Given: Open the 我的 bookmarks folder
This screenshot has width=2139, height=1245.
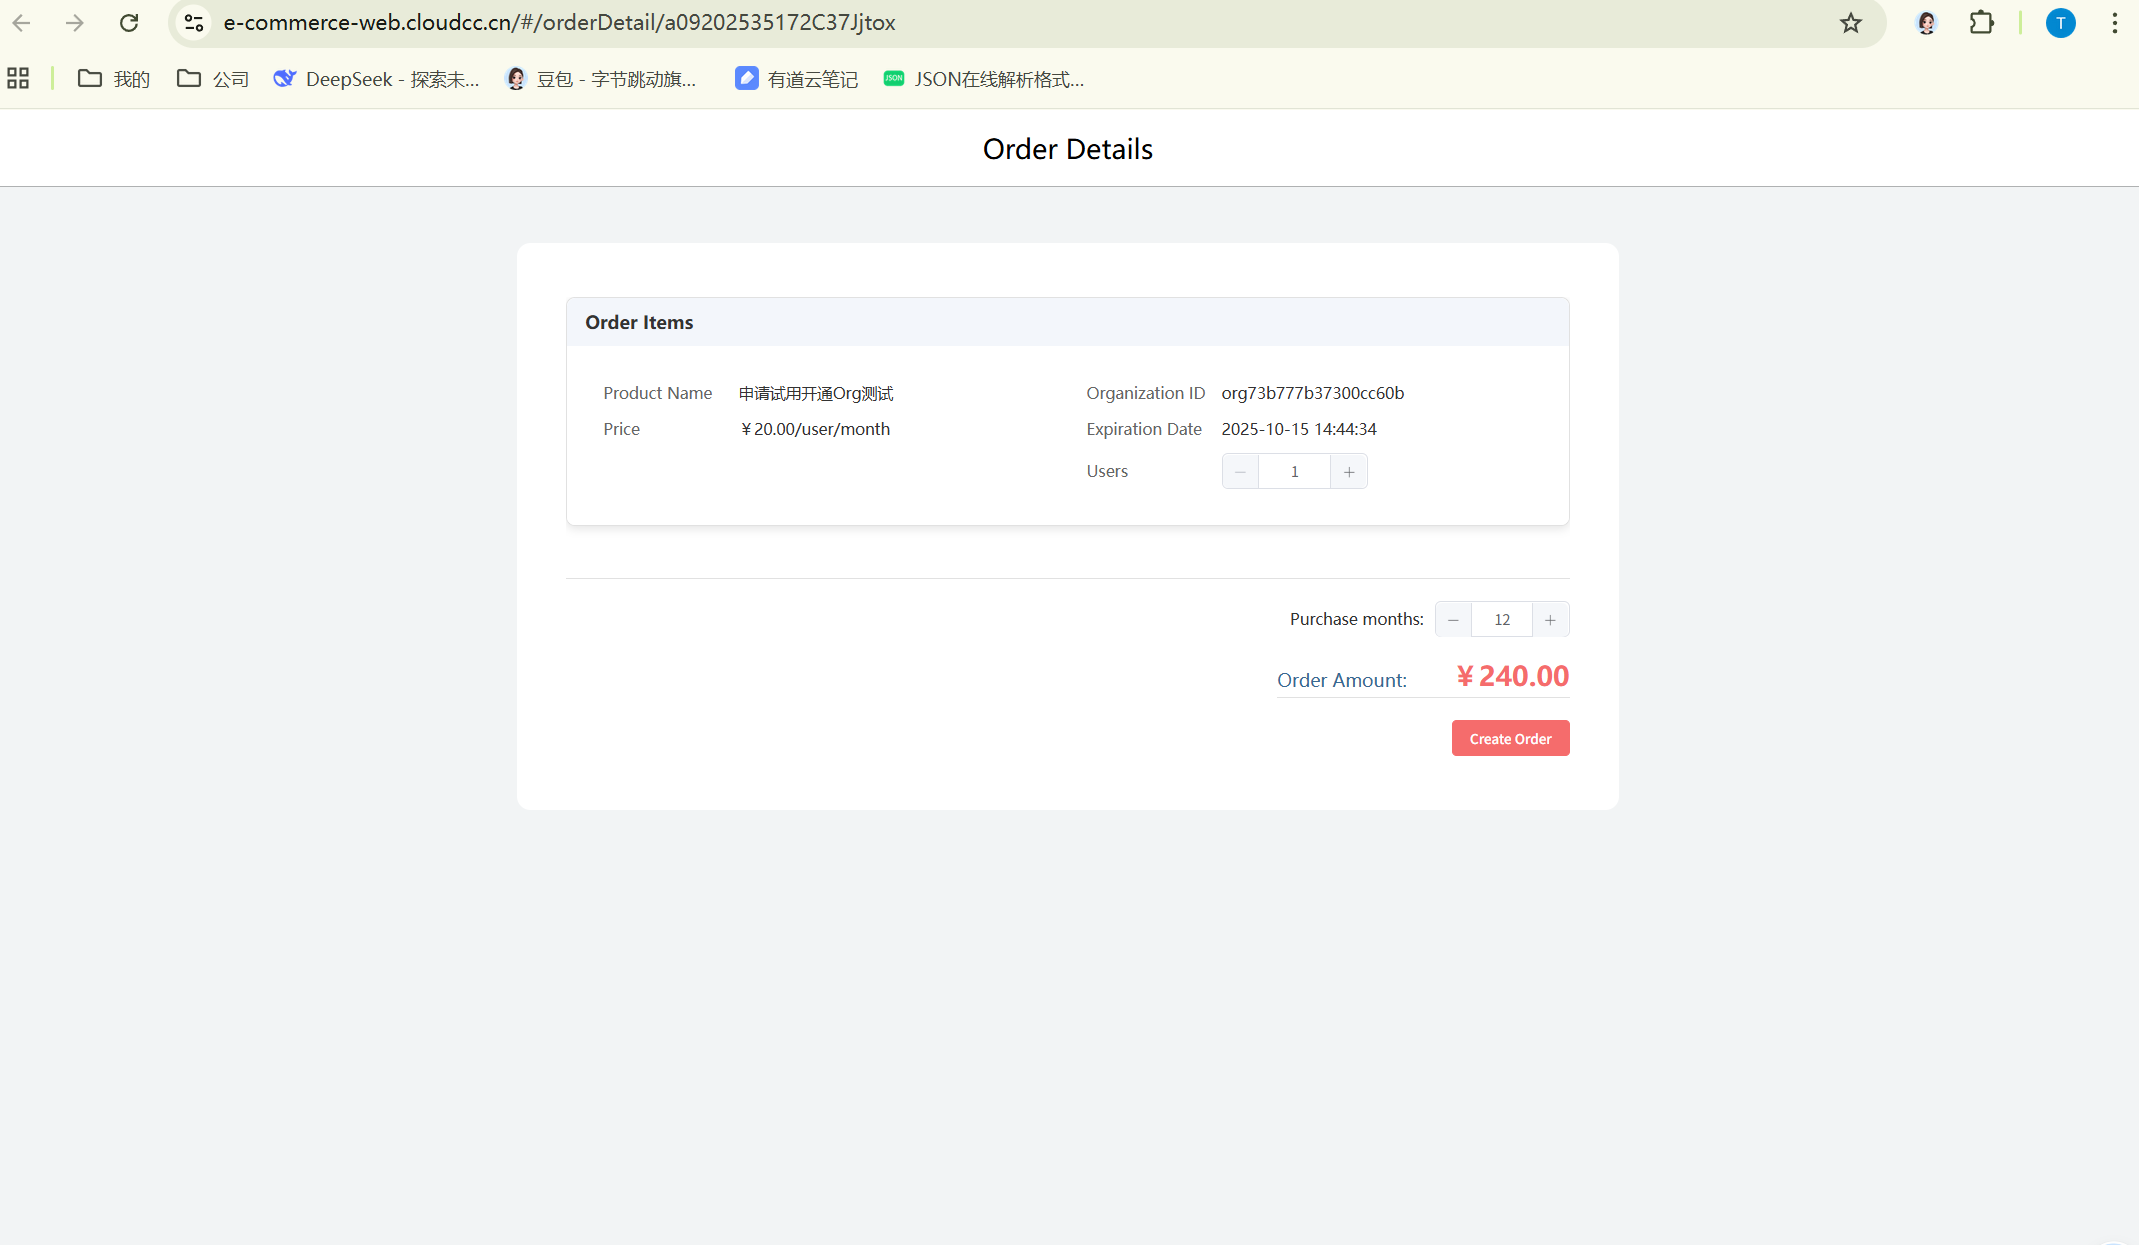Looking at the screenshot, I should pos(114,78).
